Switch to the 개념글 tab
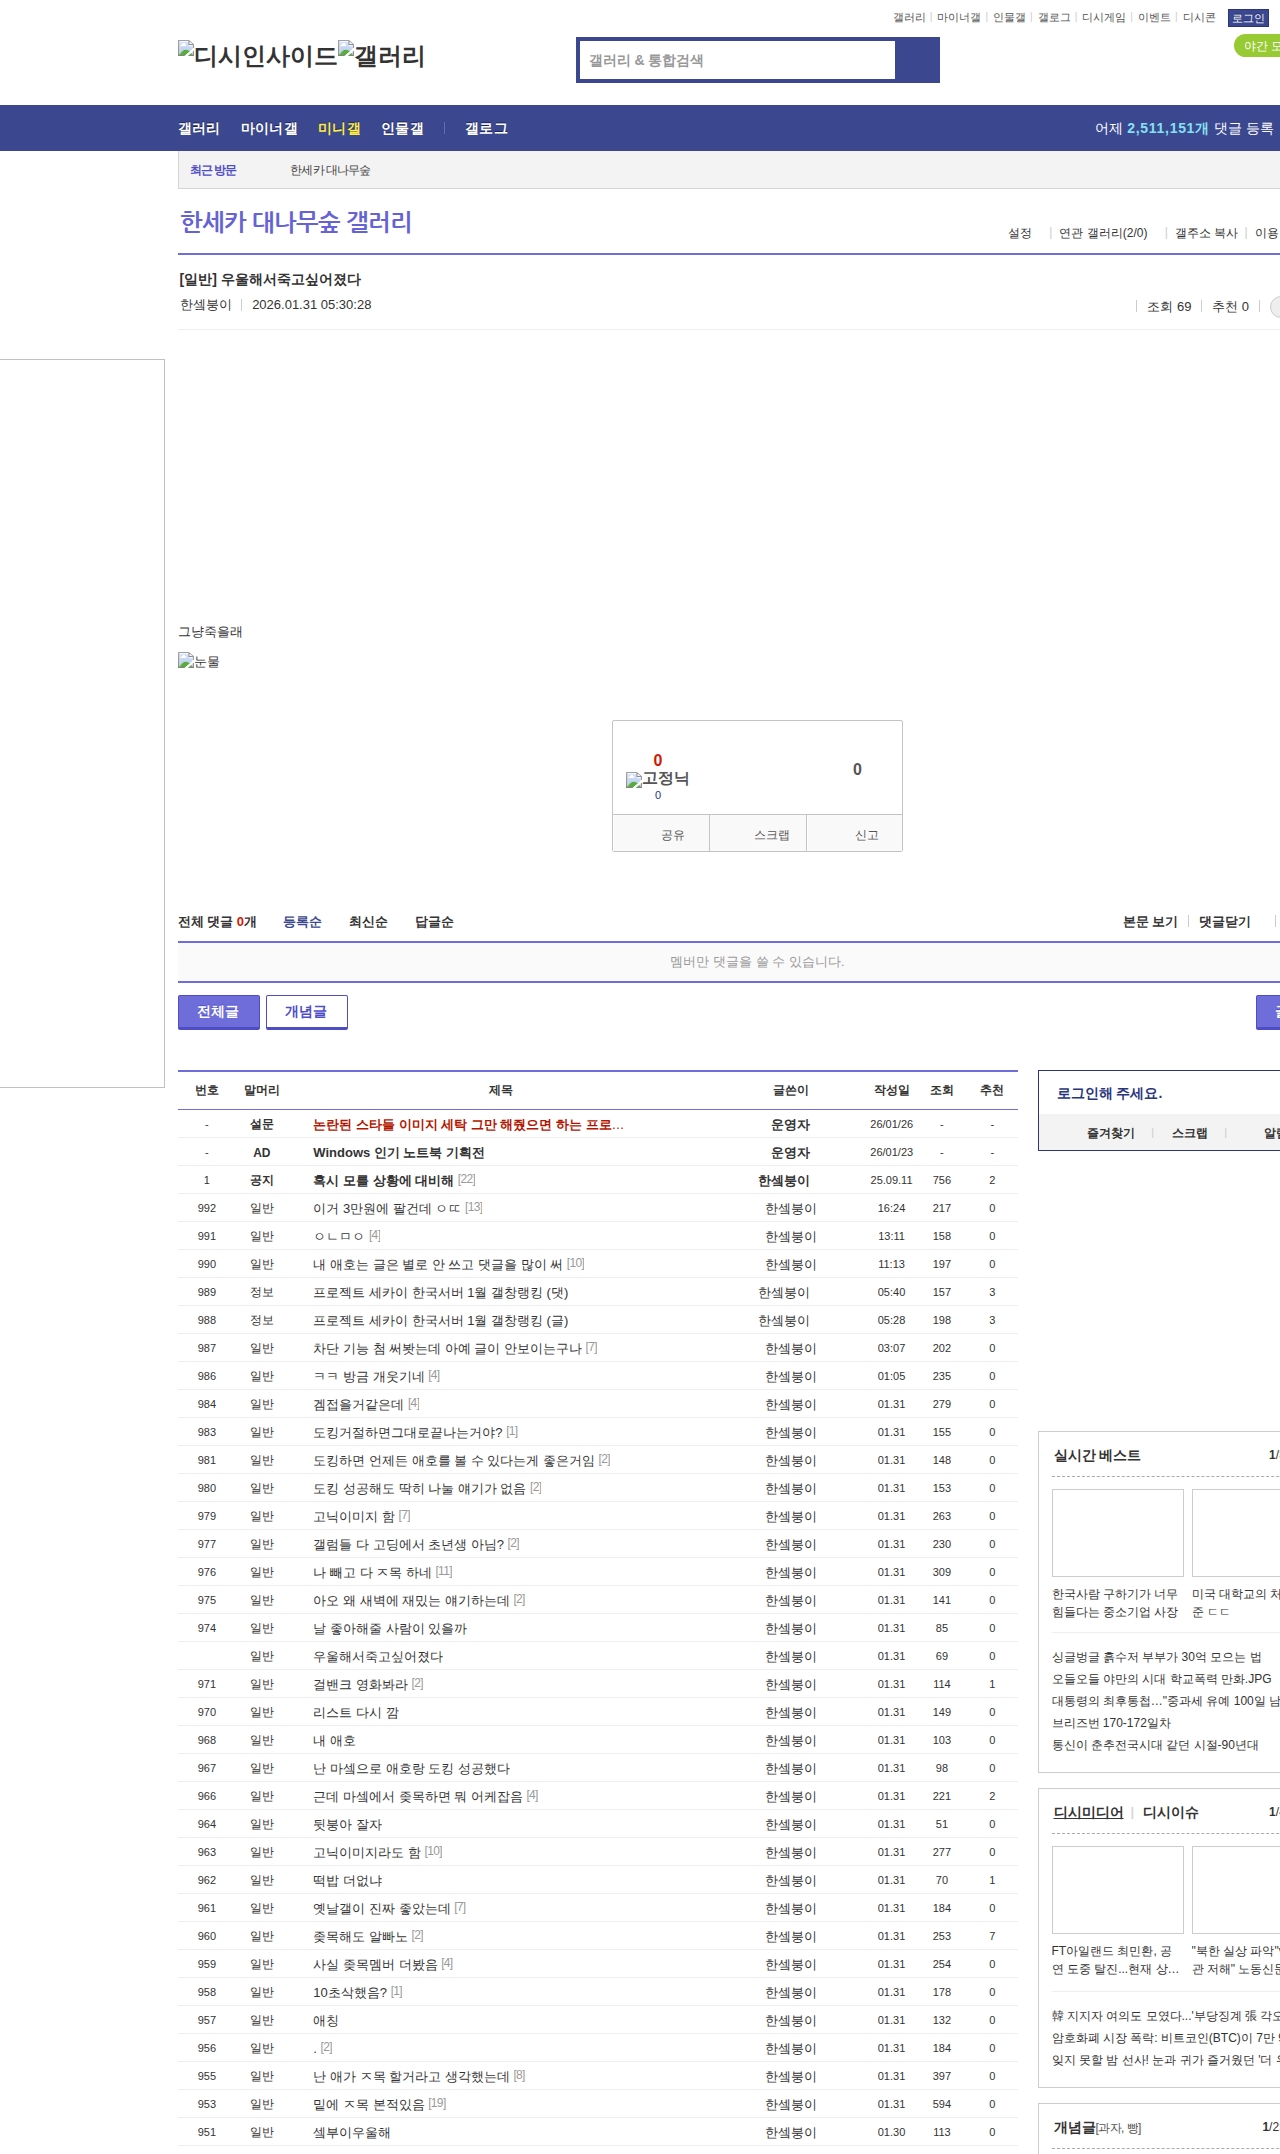The image size is (1280, 2154). [x=306, y=1012]
